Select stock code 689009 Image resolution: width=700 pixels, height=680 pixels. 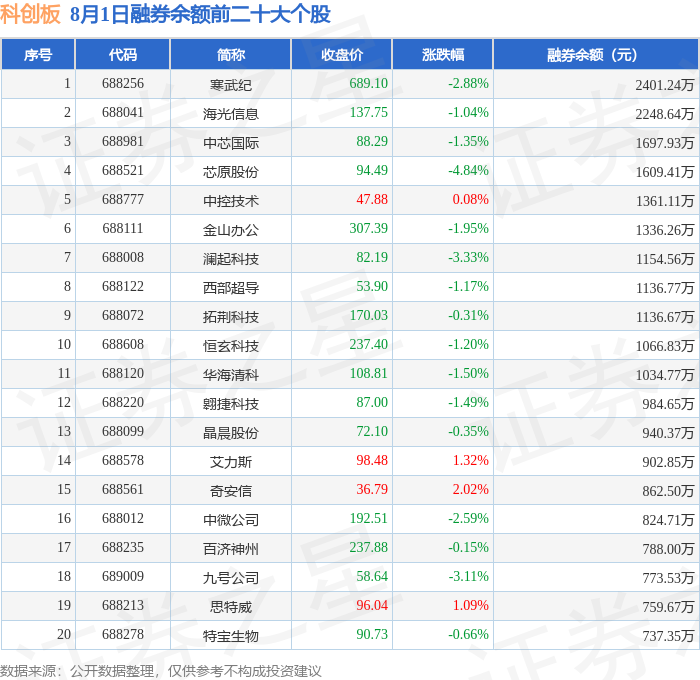tap(123, 577)
